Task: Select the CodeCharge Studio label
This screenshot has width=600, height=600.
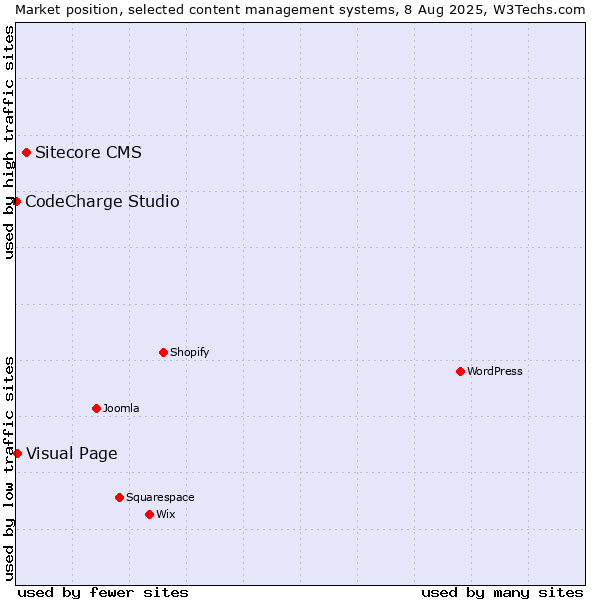Action: pyautogui.click(x=102, y=201)
